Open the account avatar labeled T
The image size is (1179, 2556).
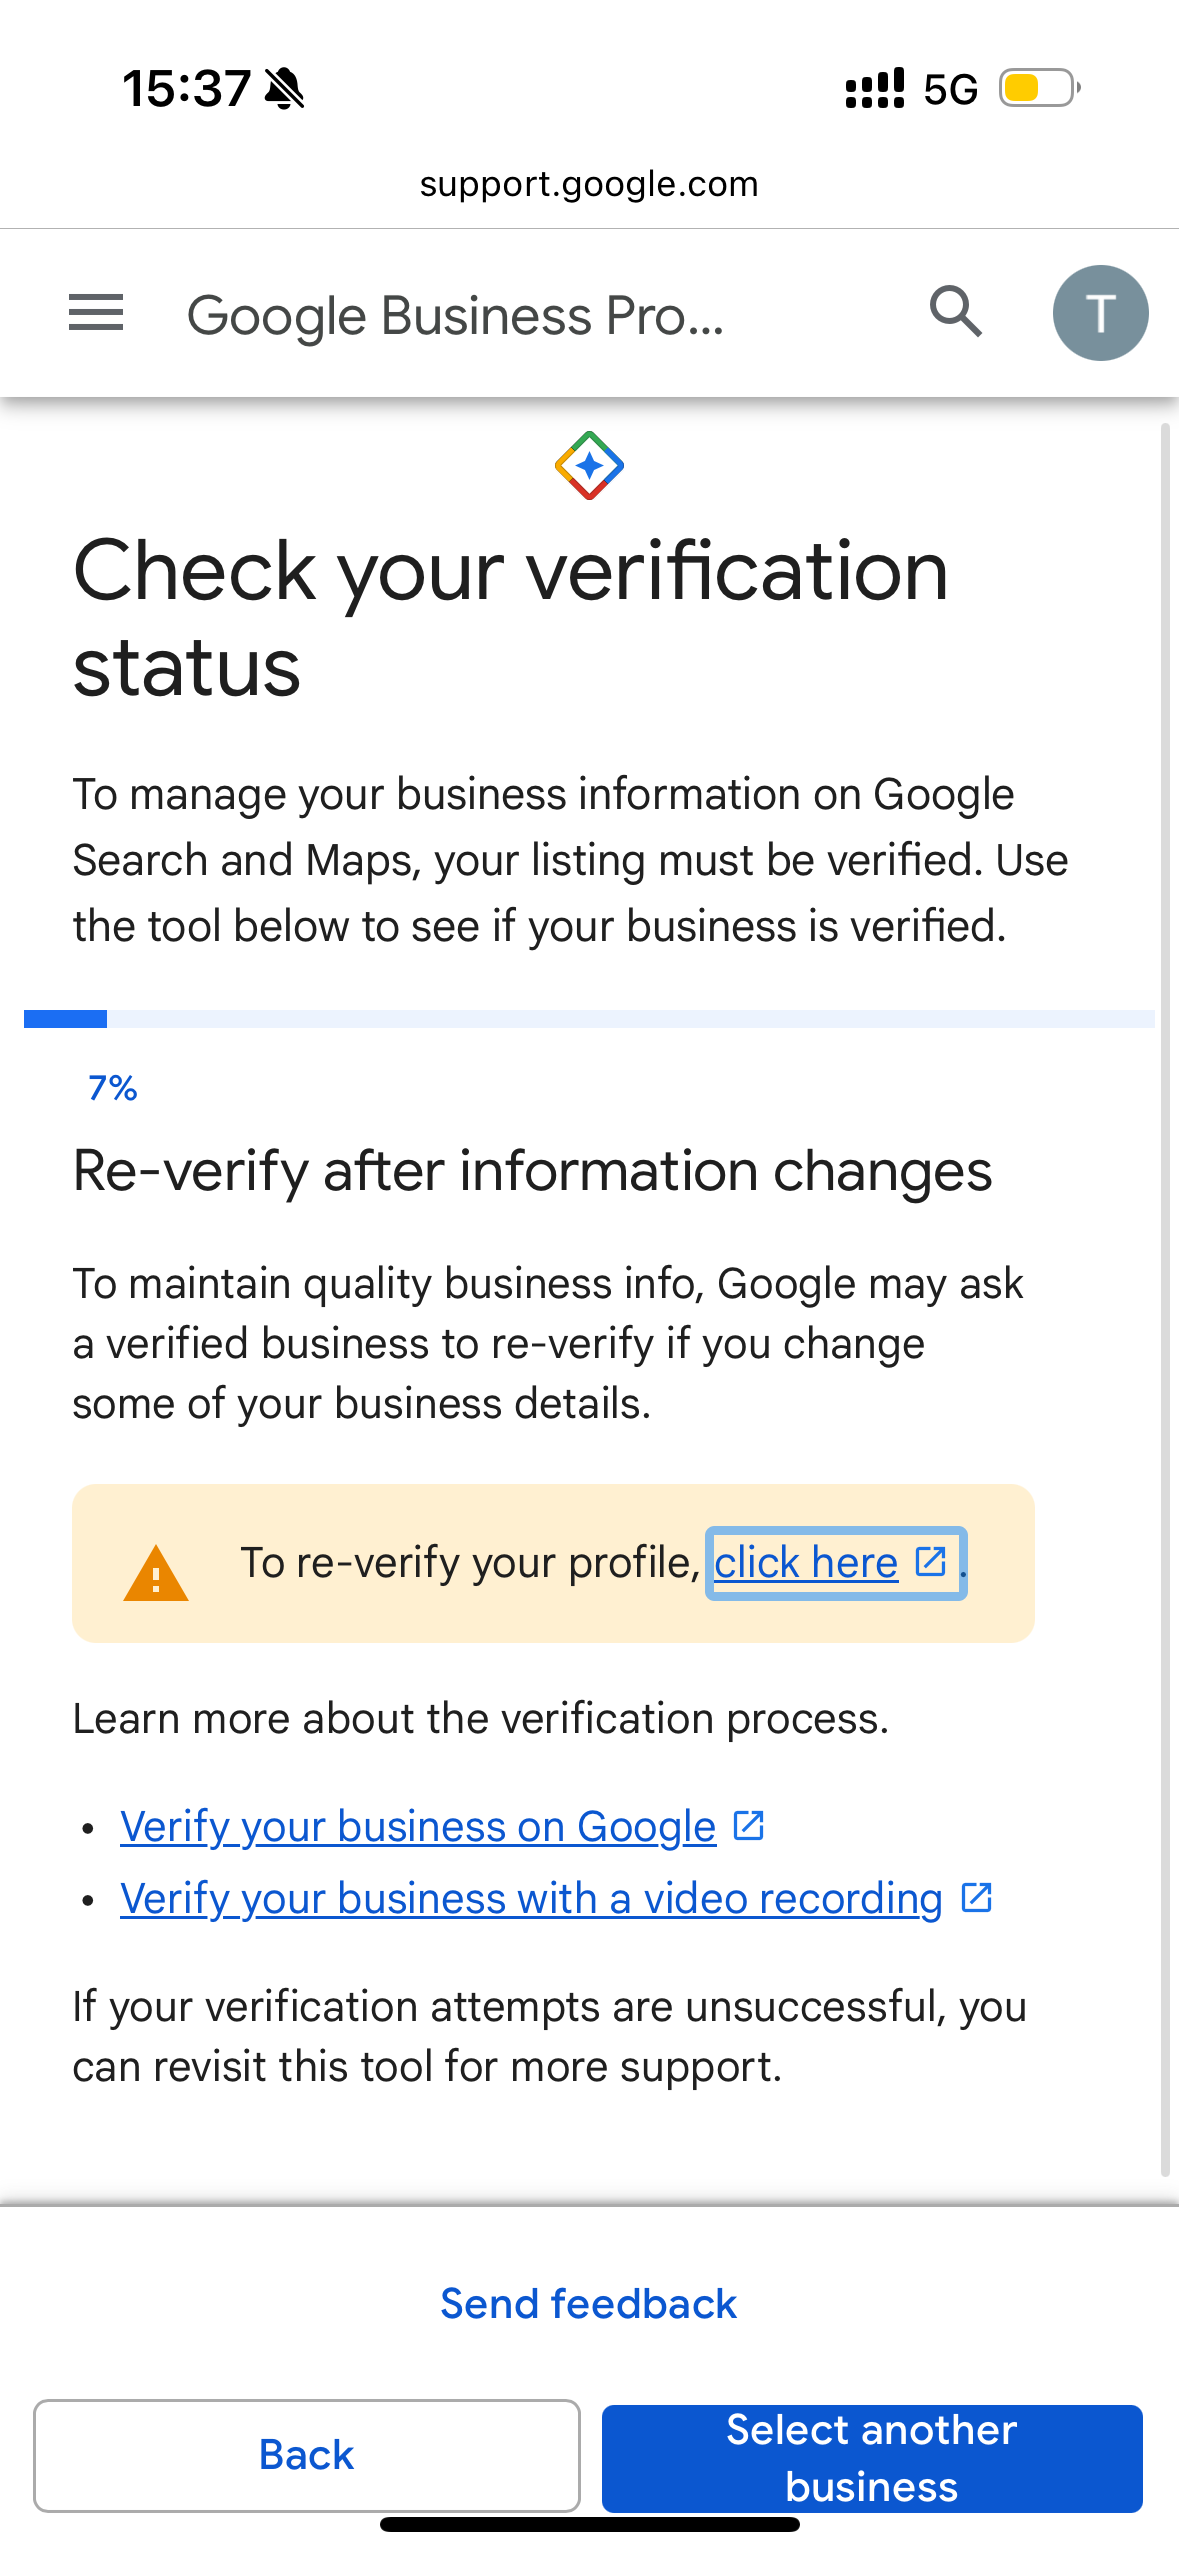point(1100,313)
